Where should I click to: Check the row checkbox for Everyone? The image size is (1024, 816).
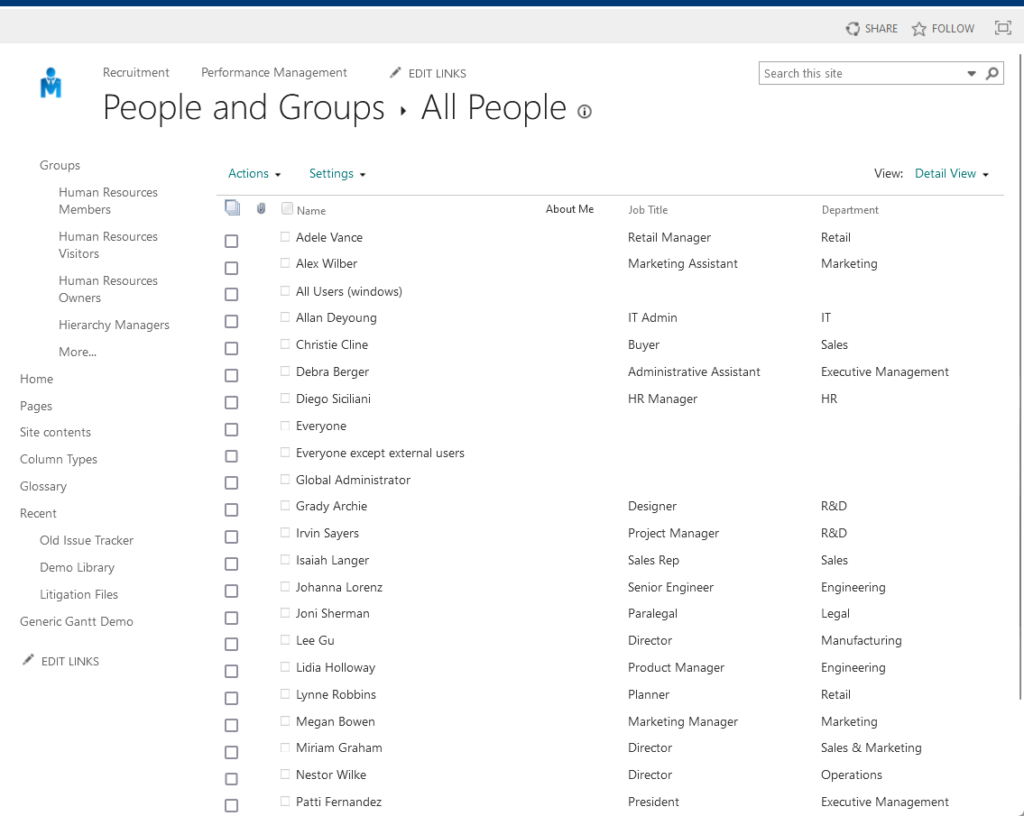coord(231,430)
